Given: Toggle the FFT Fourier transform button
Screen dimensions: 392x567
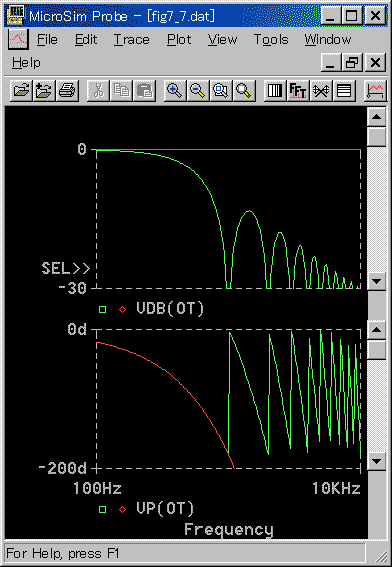Looking at the screenshot, I should click(x=298, y=90).
